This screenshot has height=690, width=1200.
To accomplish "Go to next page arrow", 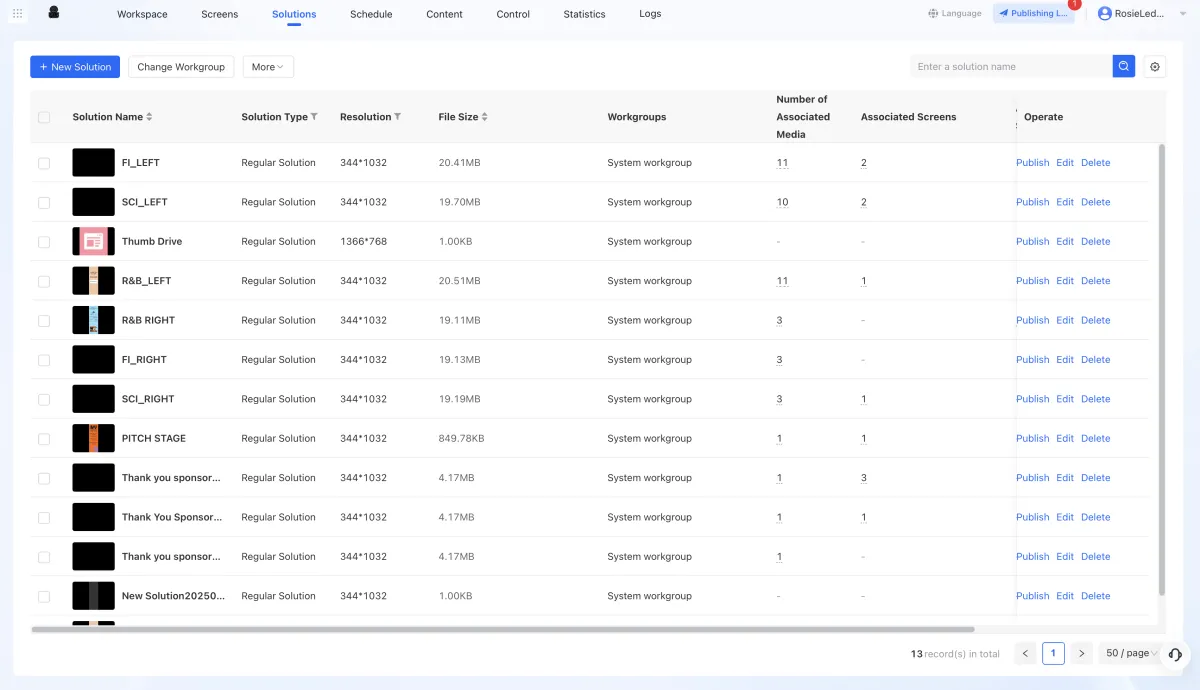I will (x=1081, y=654).
